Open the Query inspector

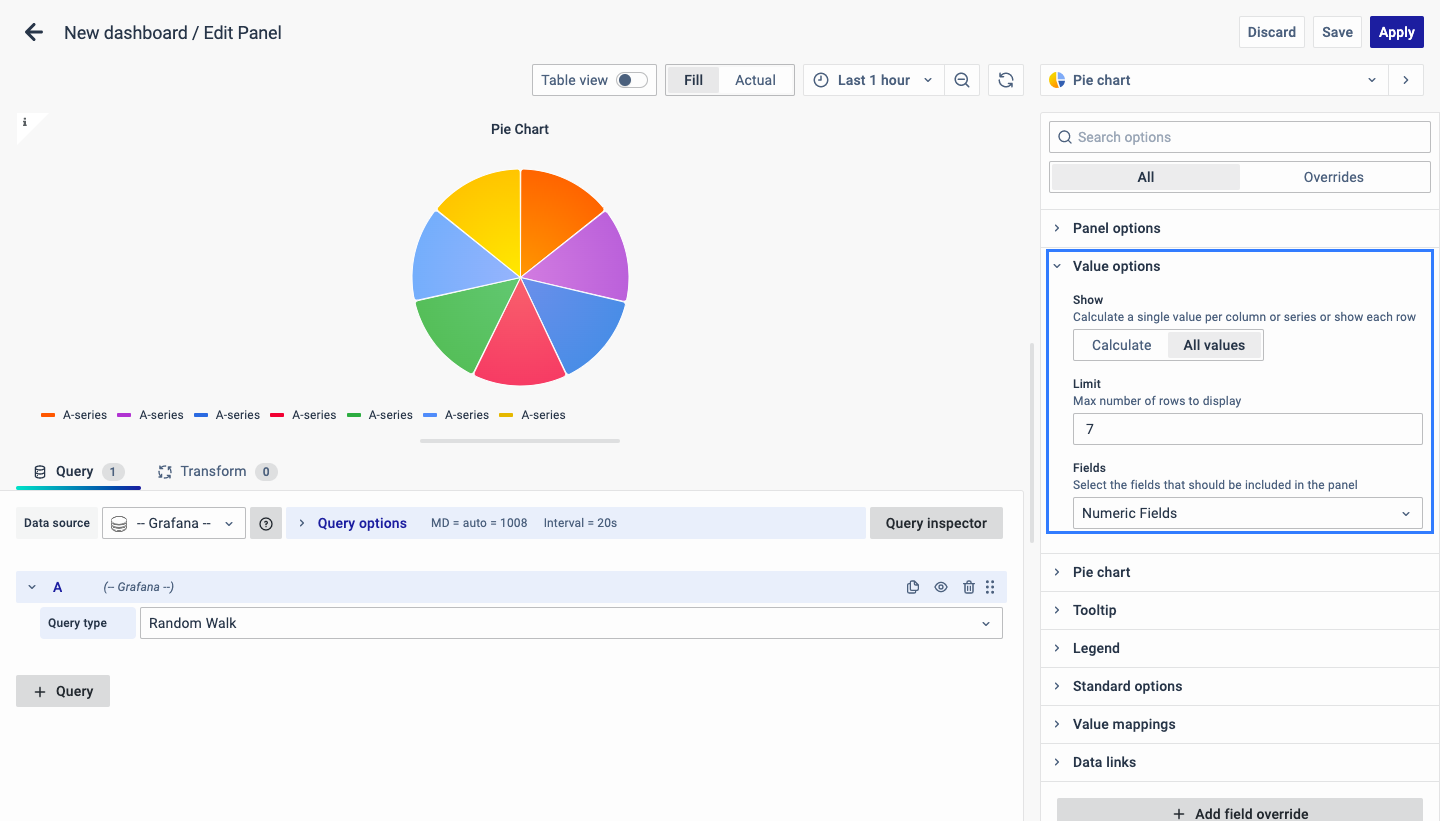tap(936, 523)
